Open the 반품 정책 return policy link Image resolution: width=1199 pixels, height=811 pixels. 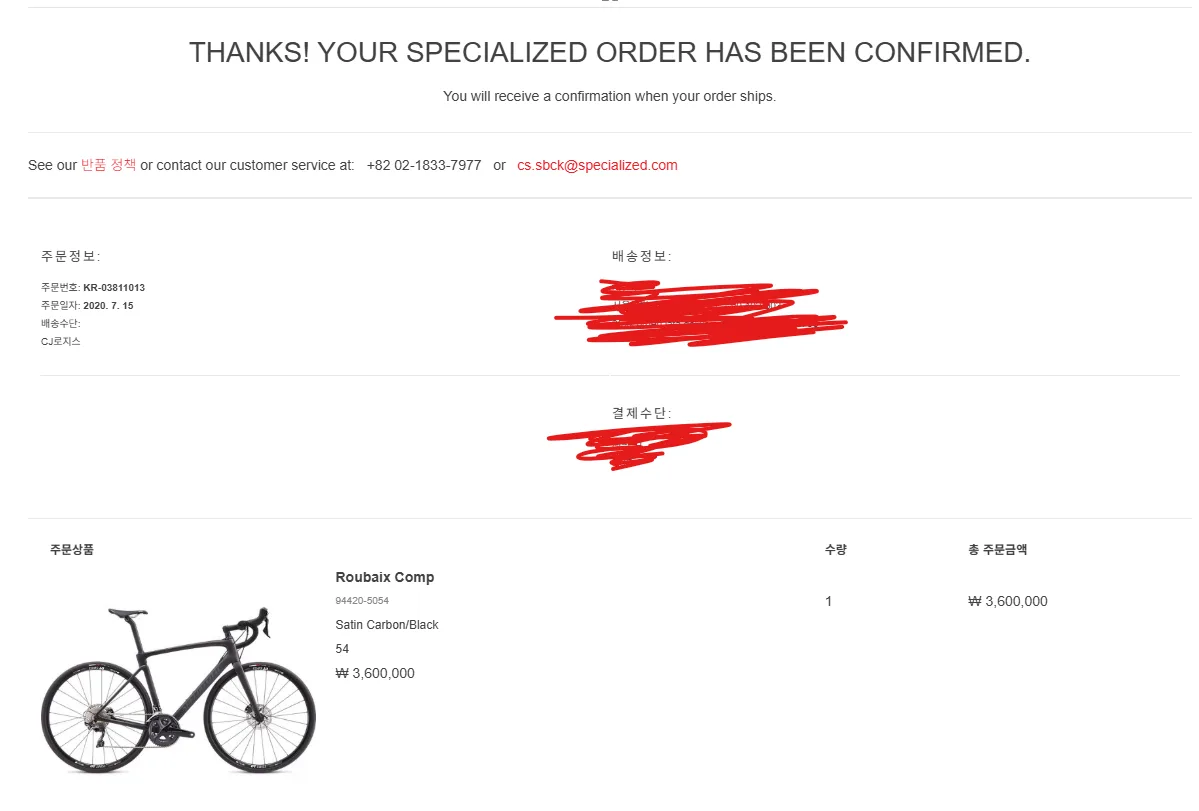(x=108, y=165)
